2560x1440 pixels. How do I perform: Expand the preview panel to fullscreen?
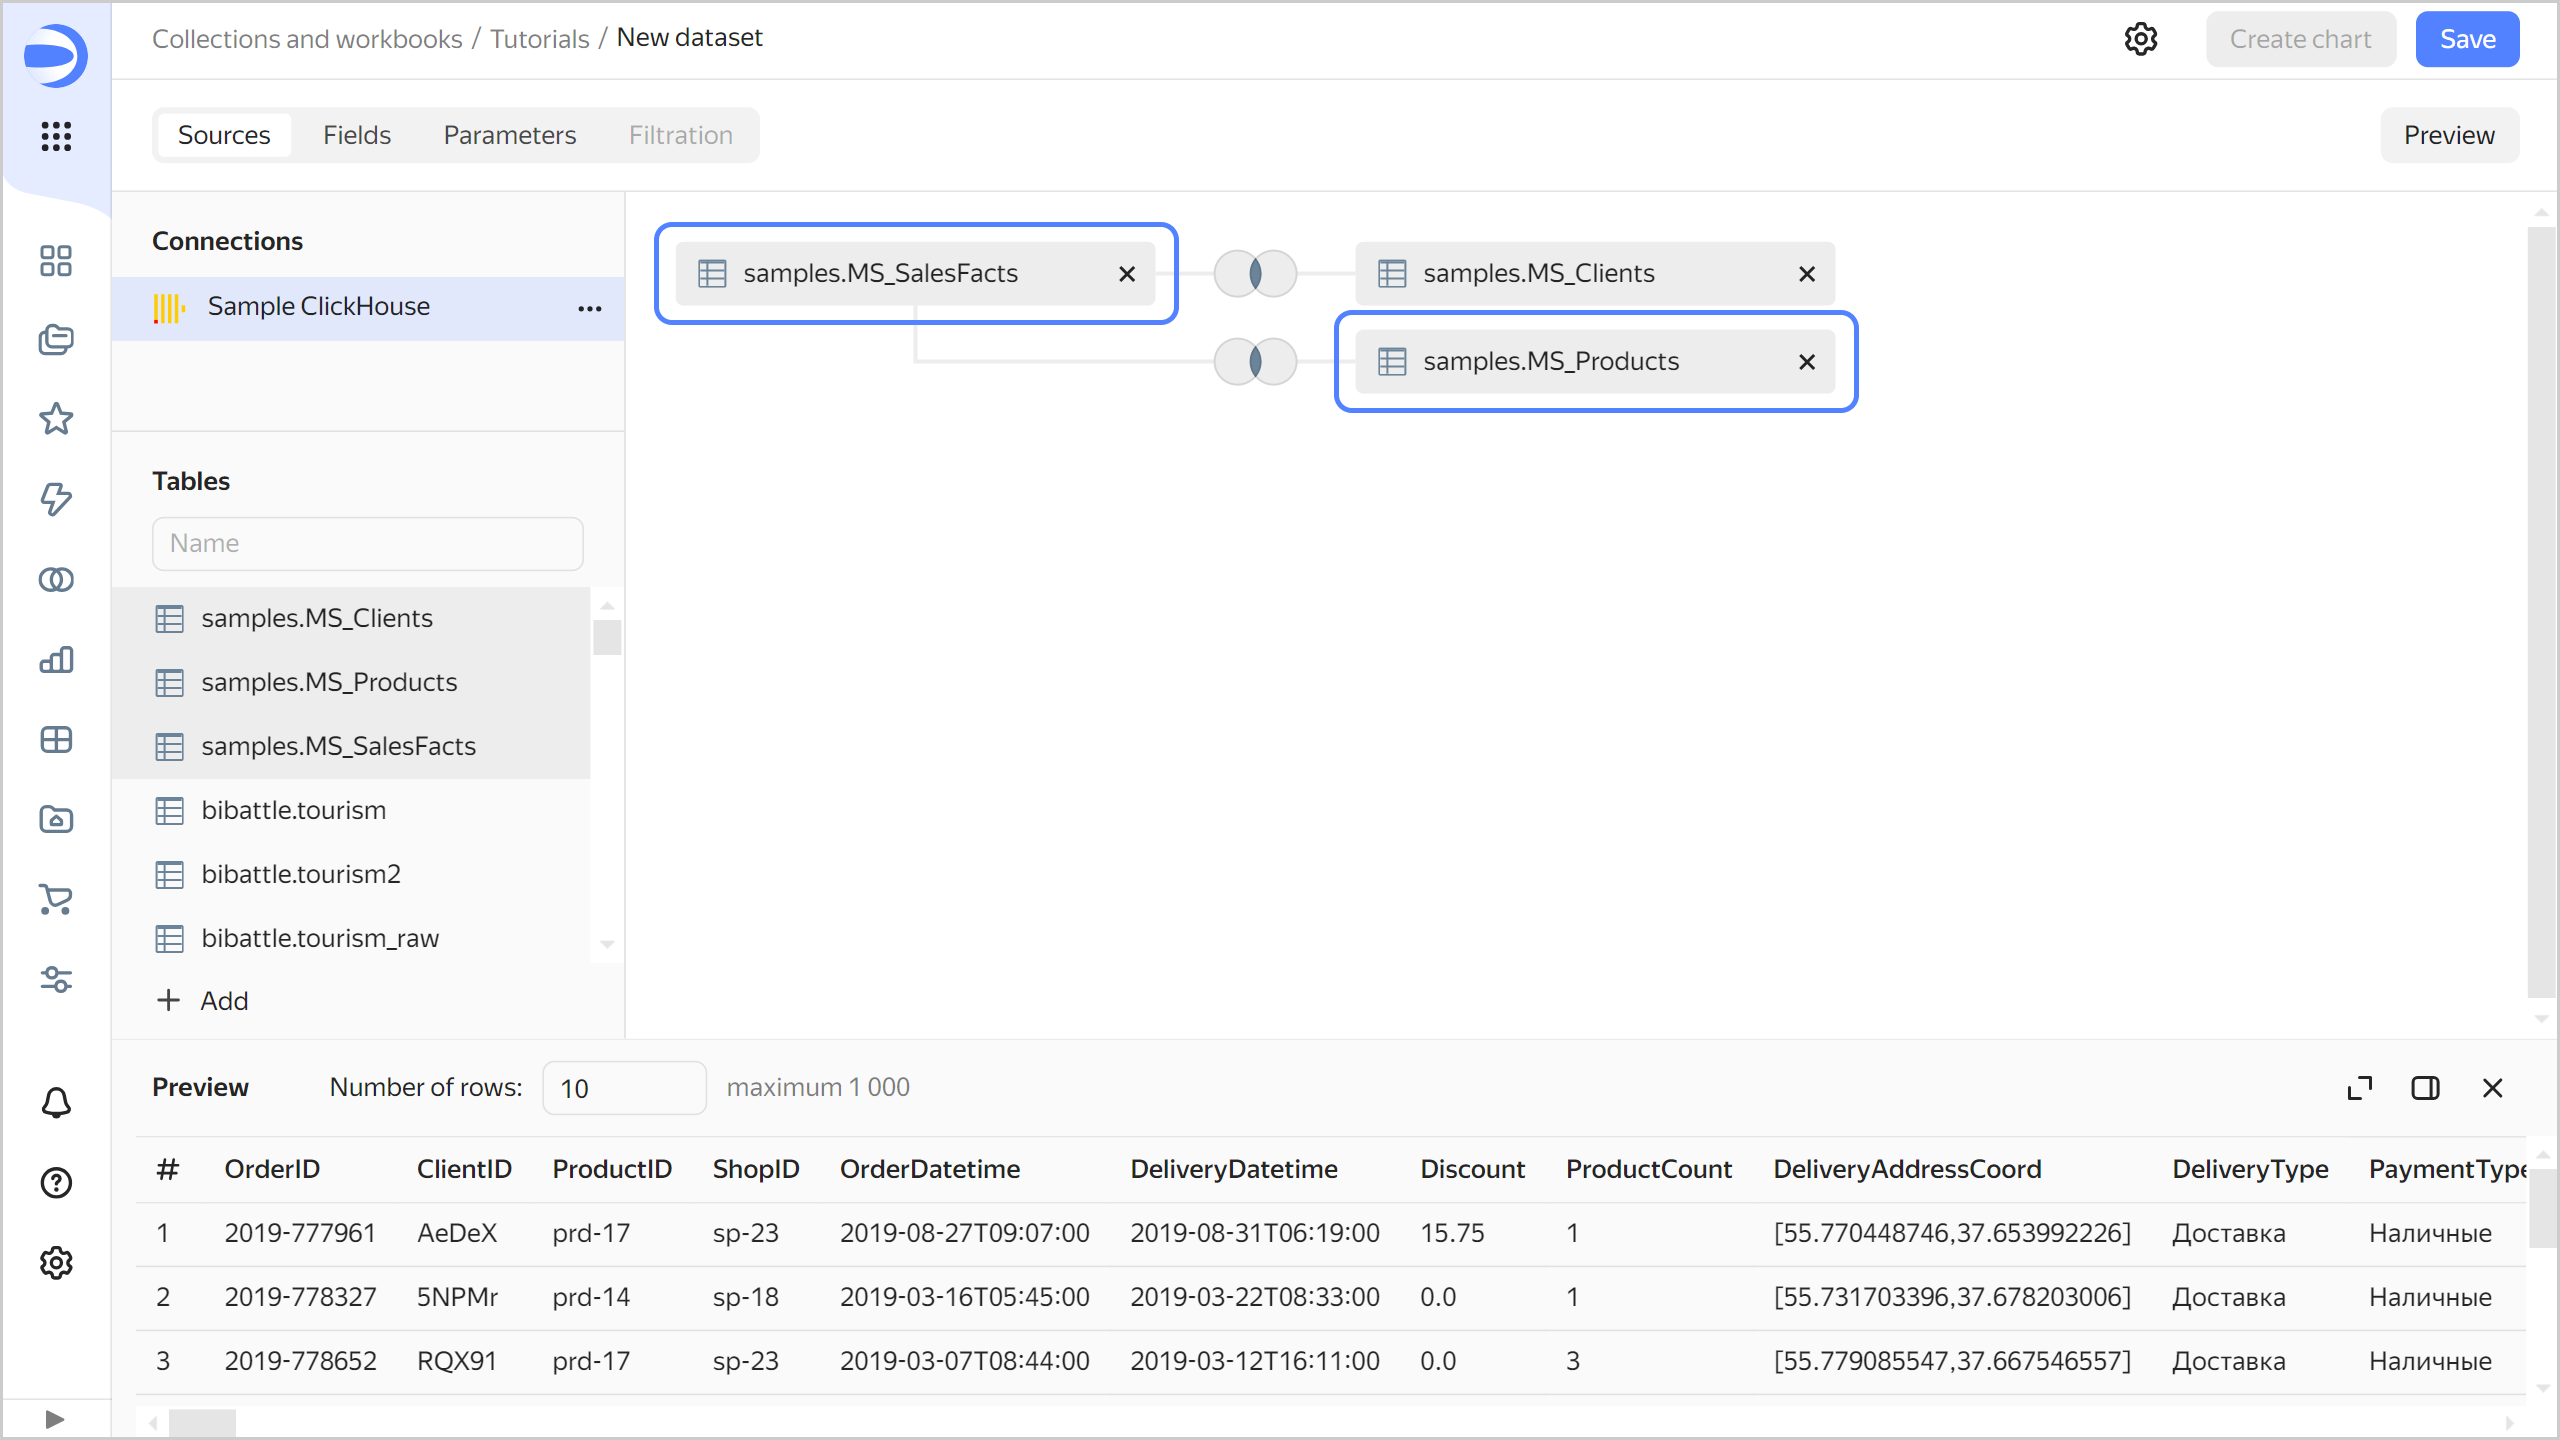coord(2360,1088)
